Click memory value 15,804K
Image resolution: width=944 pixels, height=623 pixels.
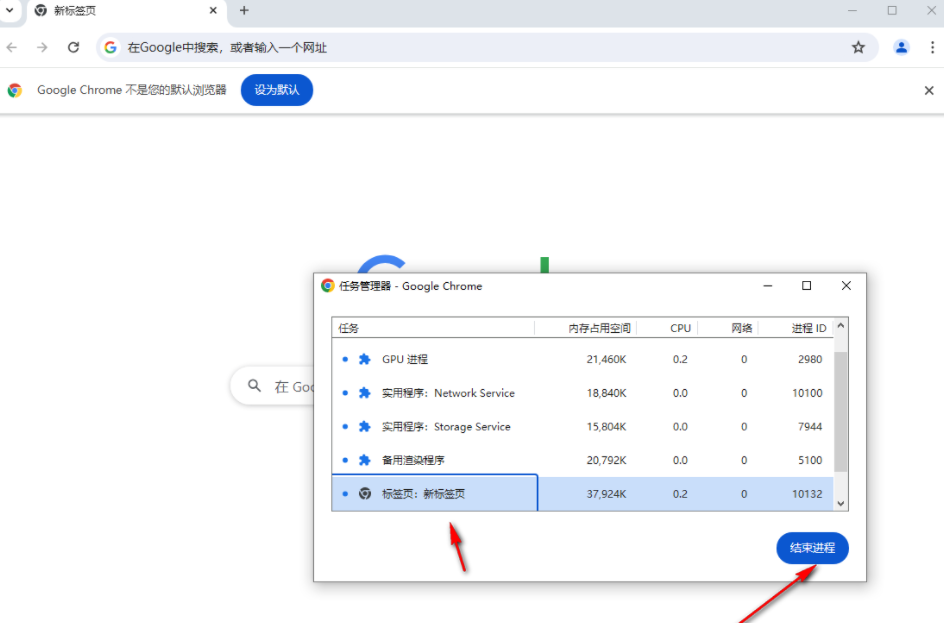click(606, 427)
